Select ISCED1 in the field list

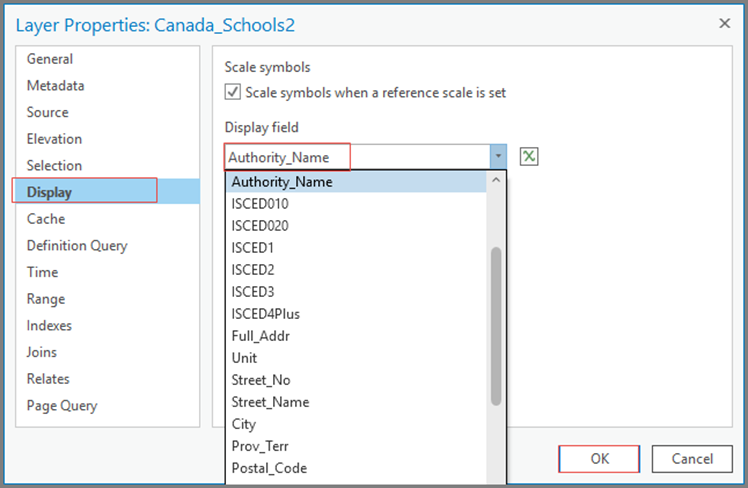click(x=356, y=248)
